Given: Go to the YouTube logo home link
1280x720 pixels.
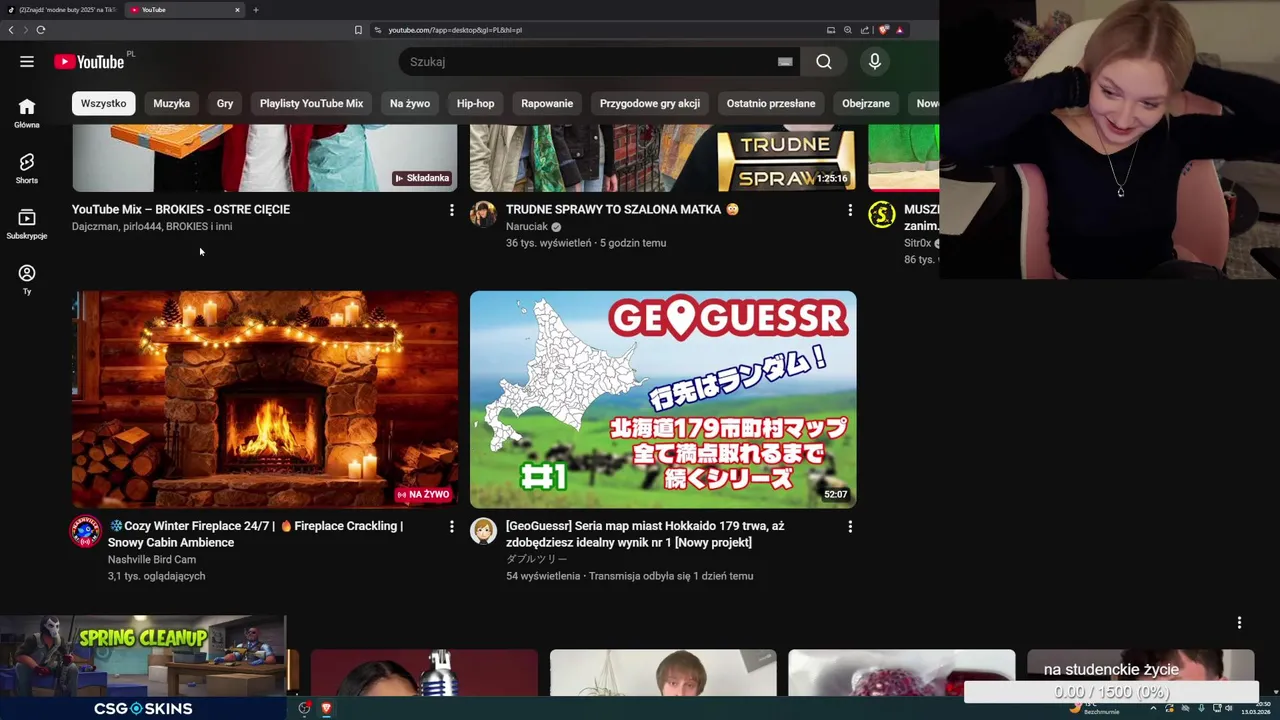Looking at the screenshot, I should [x=89, y=62].
